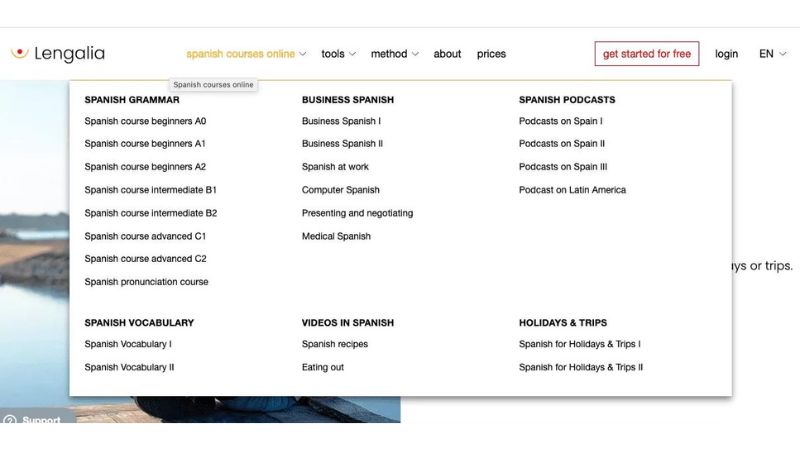Image resolution: width=800 pixels, height=450 pixels.
Task: Open Presenting and negotiating course
Action: pos(358,213)
